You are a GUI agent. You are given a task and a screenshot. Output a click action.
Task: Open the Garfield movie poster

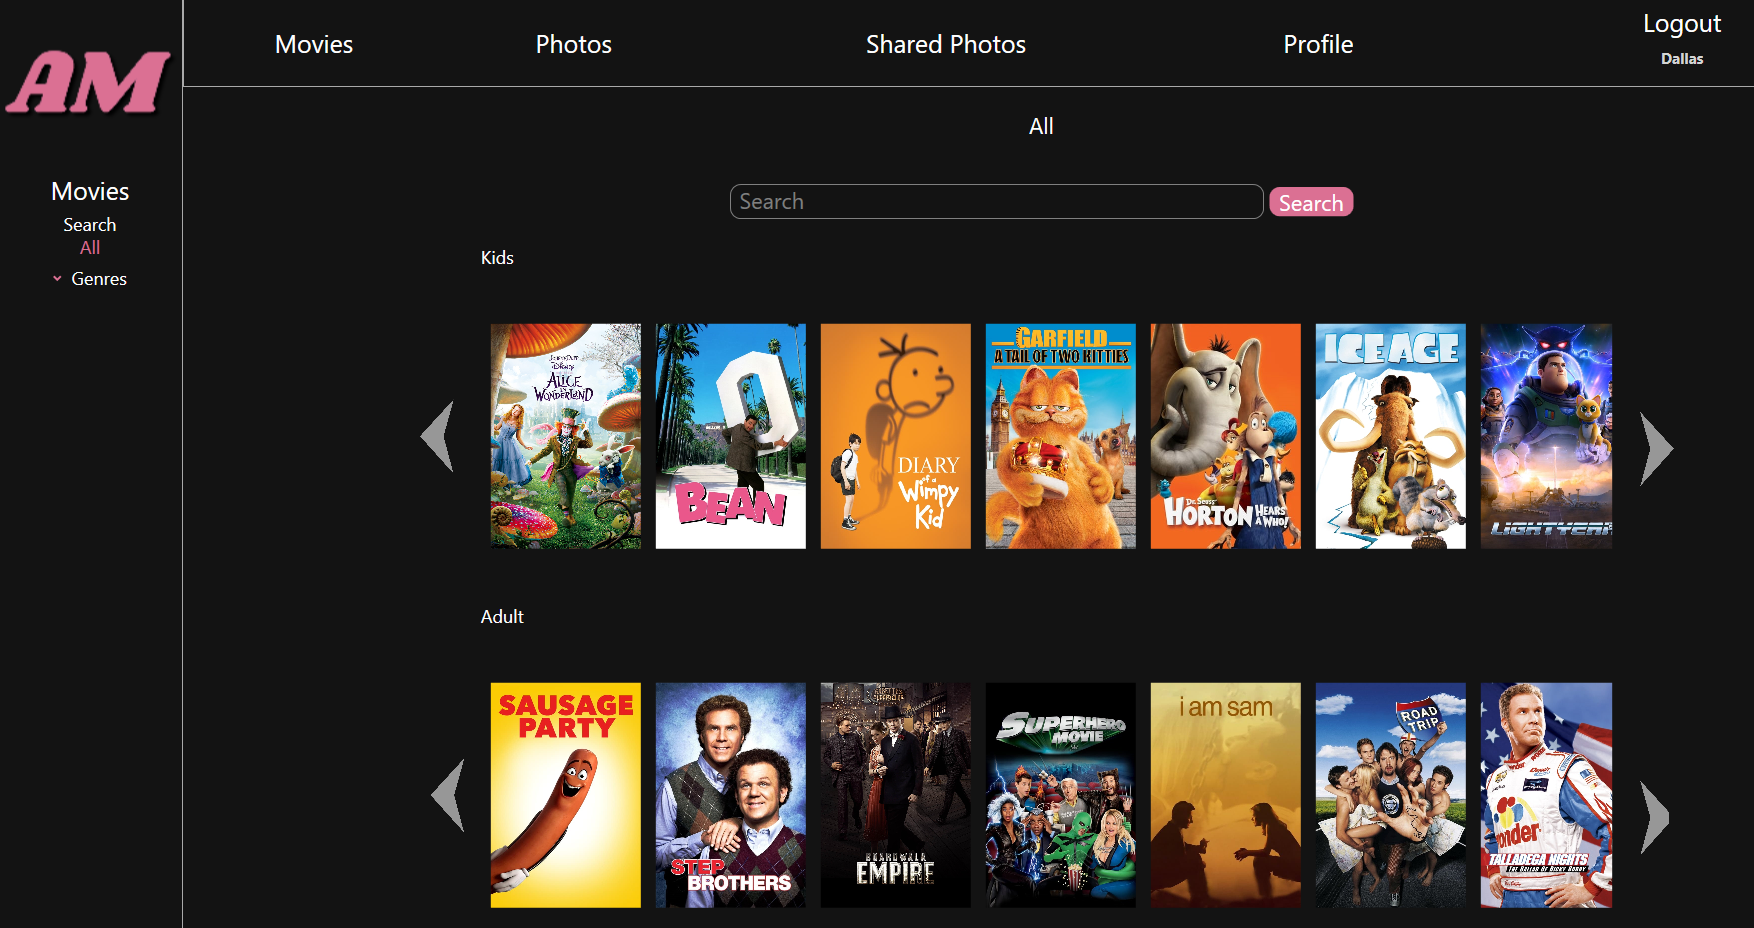pyautogui.click(x=1060, y=436)
